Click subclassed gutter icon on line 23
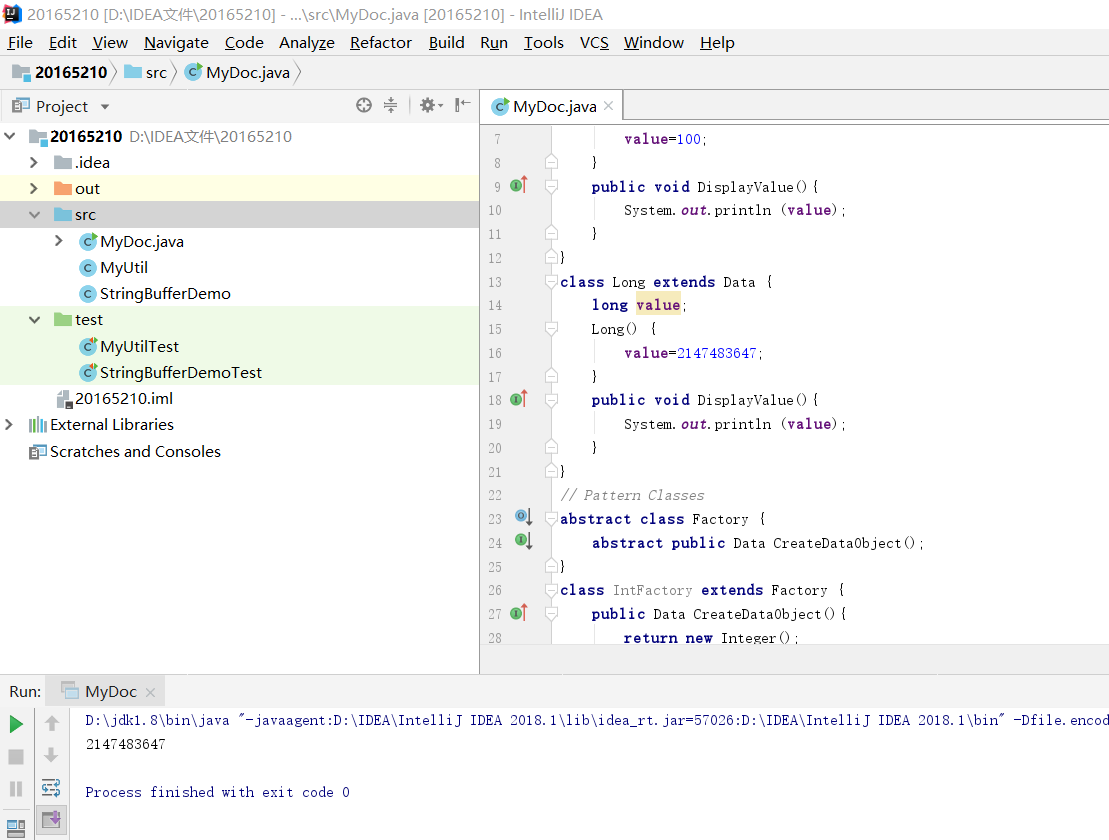The height and width of the screenshot is (840, 1109). point(523,517)
